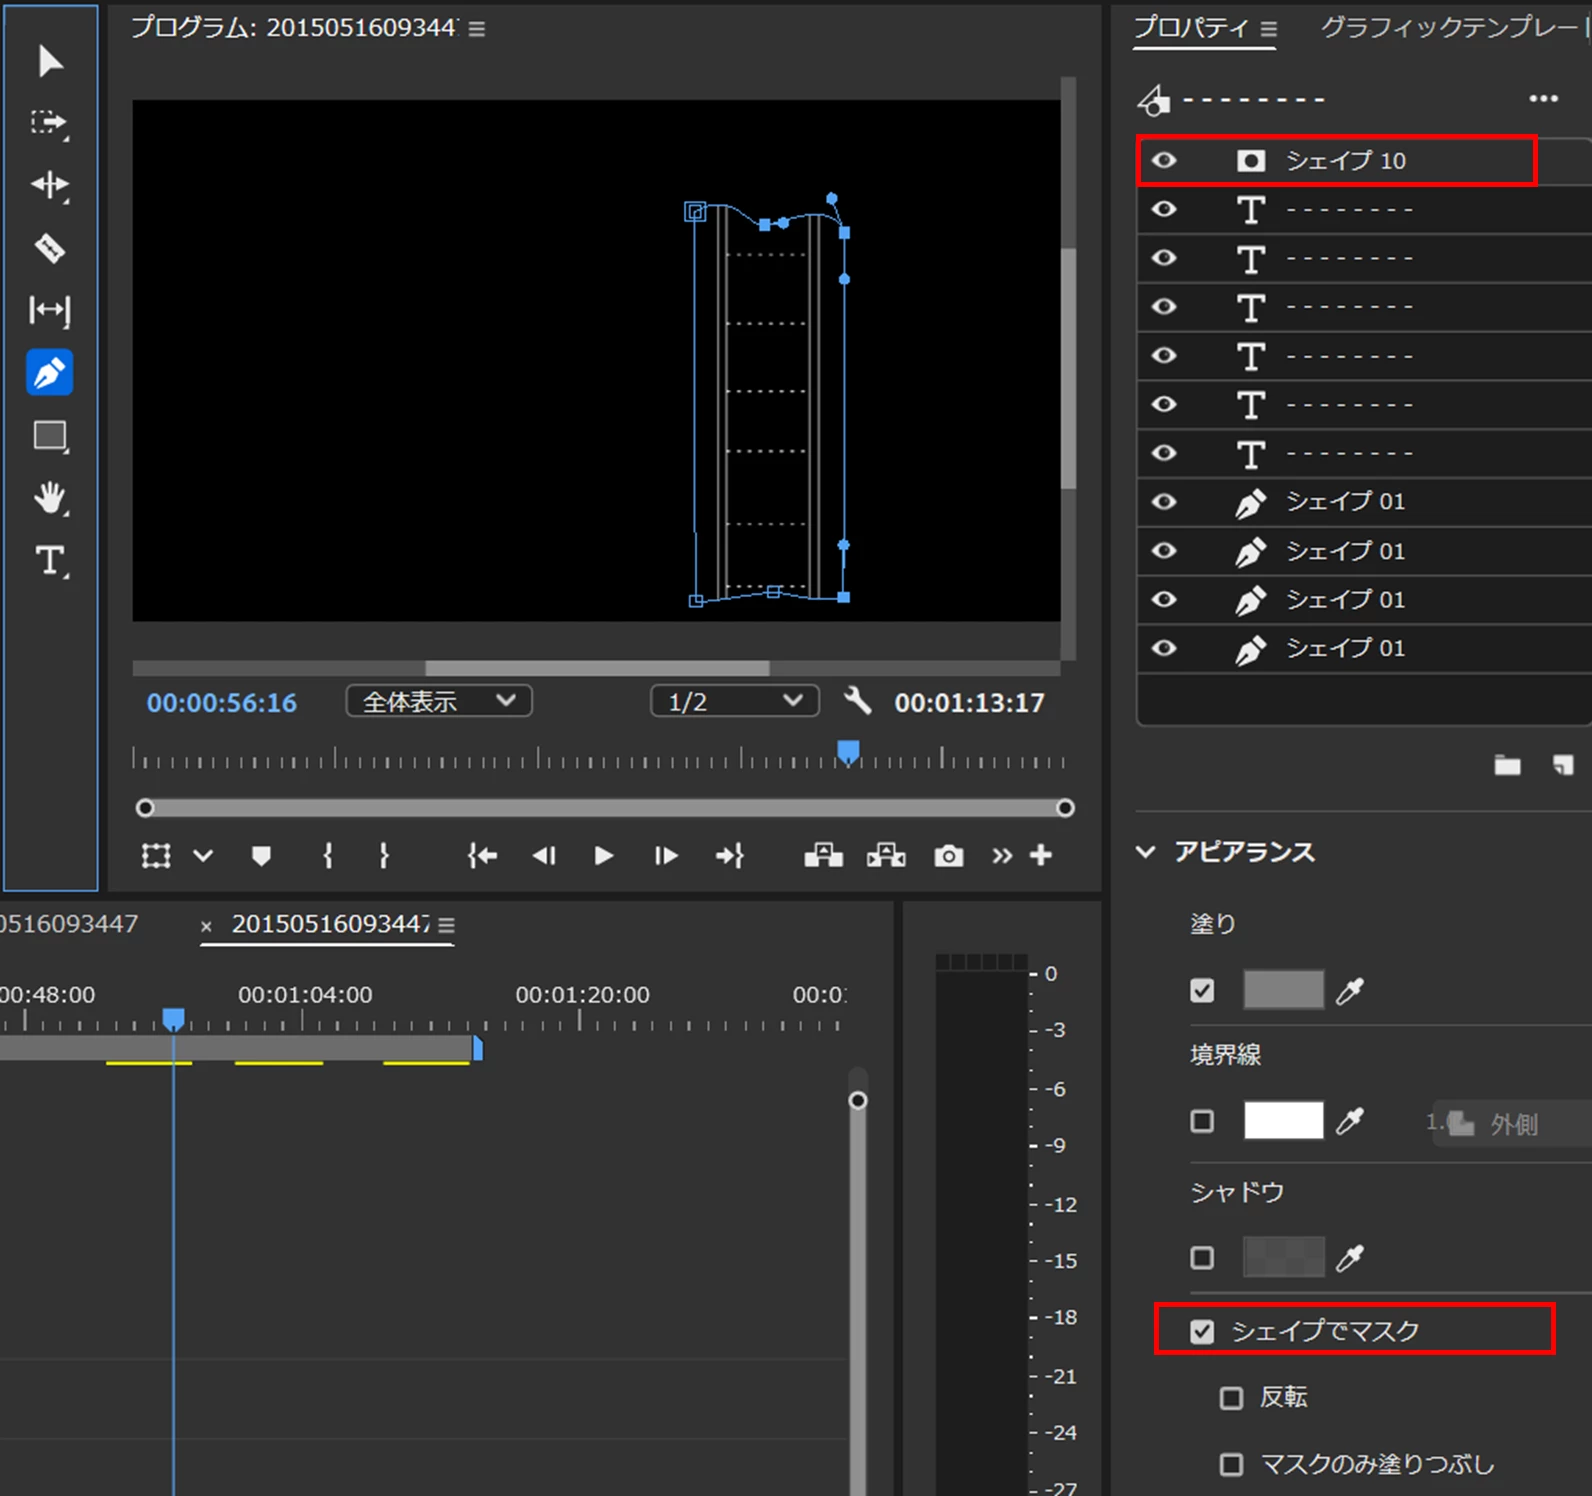Open program monitor wrench settings

tap(857, 701)
